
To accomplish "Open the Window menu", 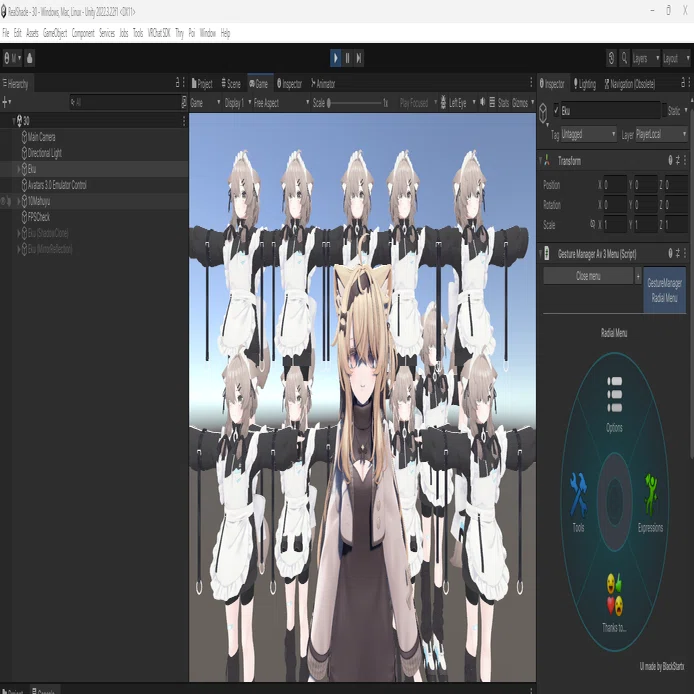I will [x=208, y=33].
